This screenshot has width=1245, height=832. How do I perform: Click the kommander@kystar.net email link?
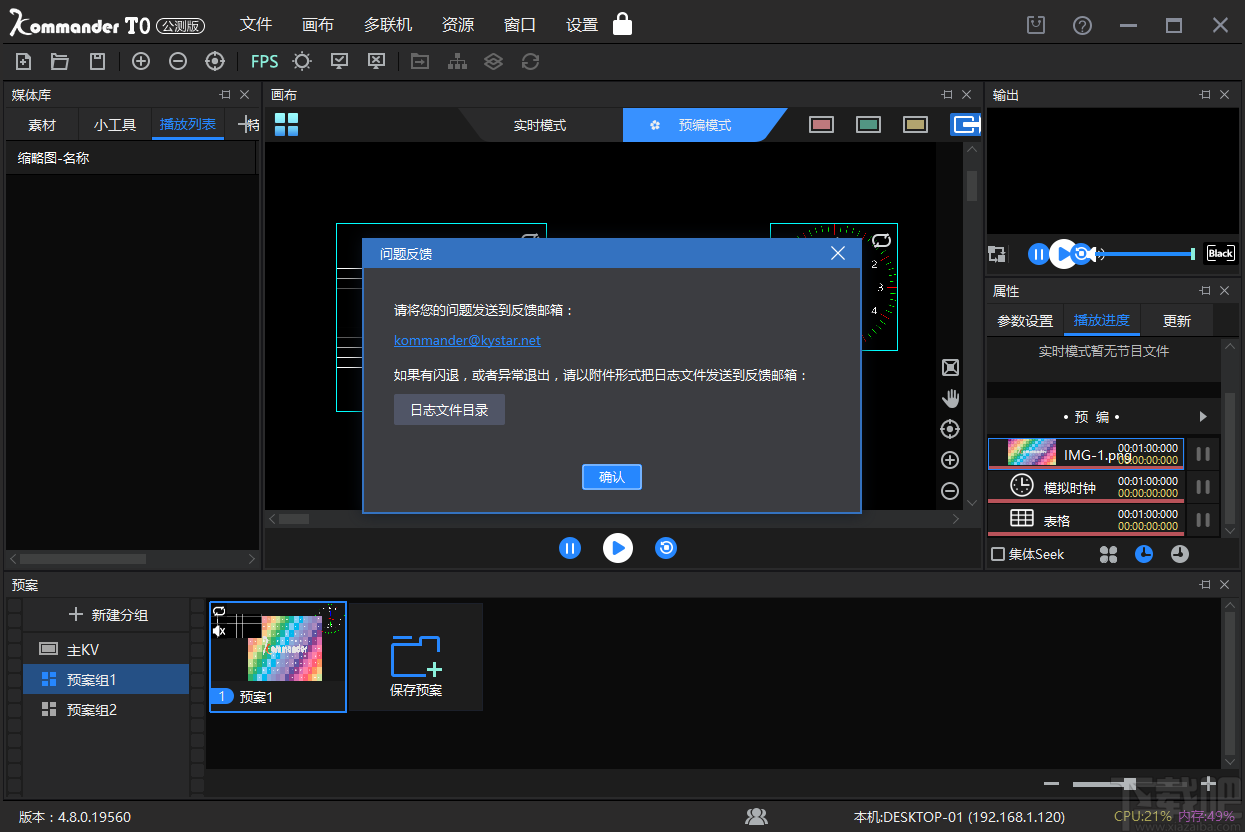click(466, 340)
